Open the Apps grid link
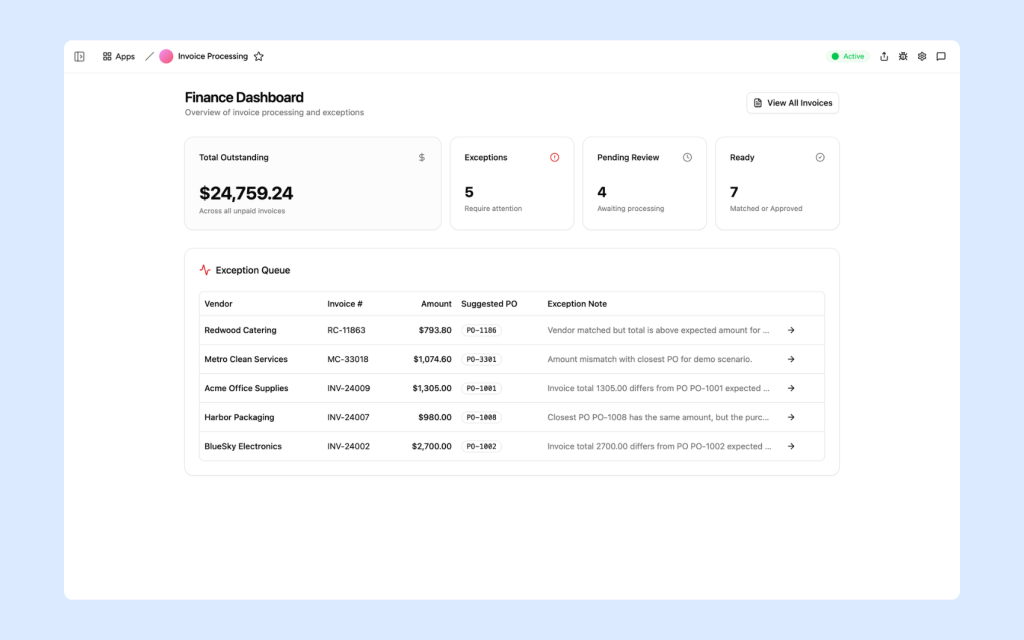 [x=118, y=56]
